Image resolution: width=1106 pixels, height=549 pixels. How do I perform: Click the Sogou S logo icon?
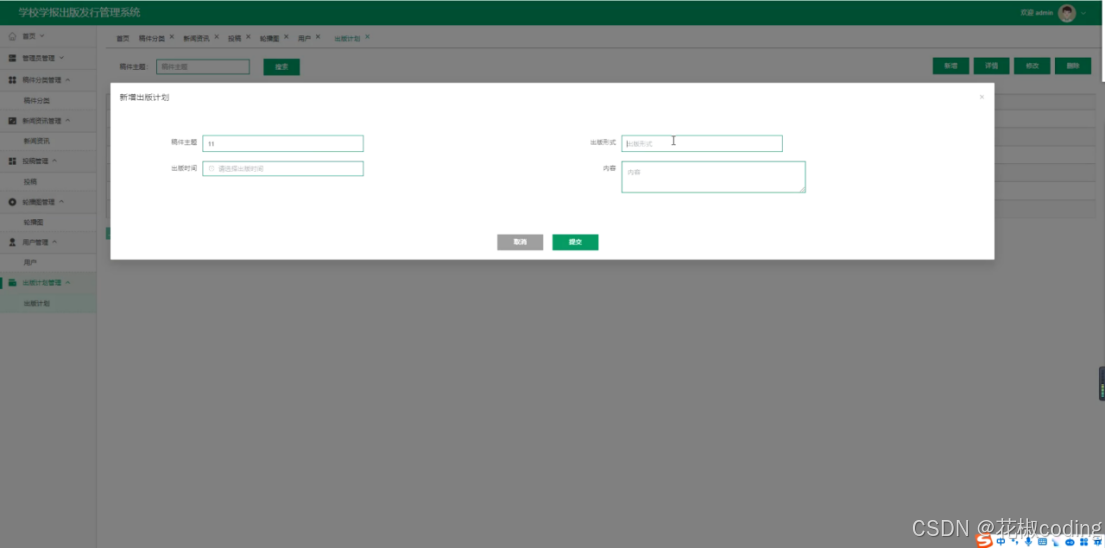click(x=984, y=541)
